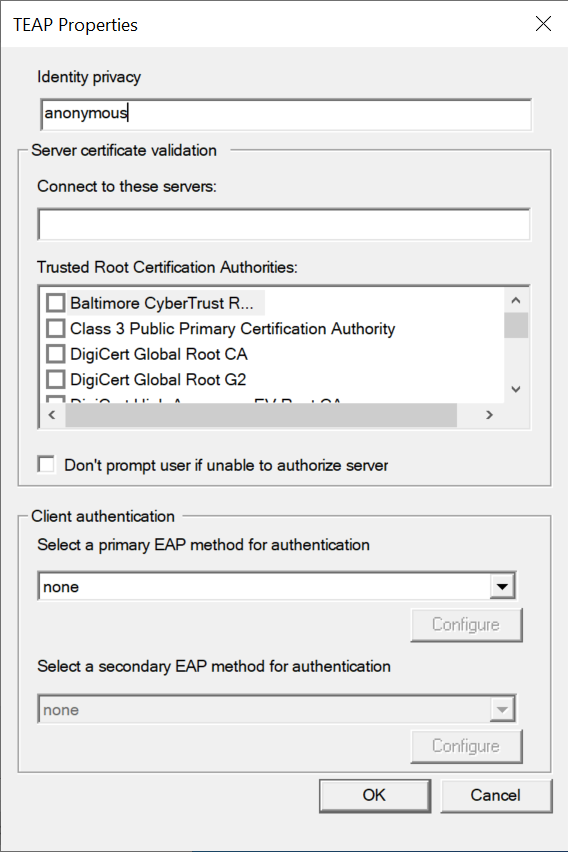Enable Don't prompt user if unable to authorize server
Viewport: 568px width, 852px height.
point(46,465)
